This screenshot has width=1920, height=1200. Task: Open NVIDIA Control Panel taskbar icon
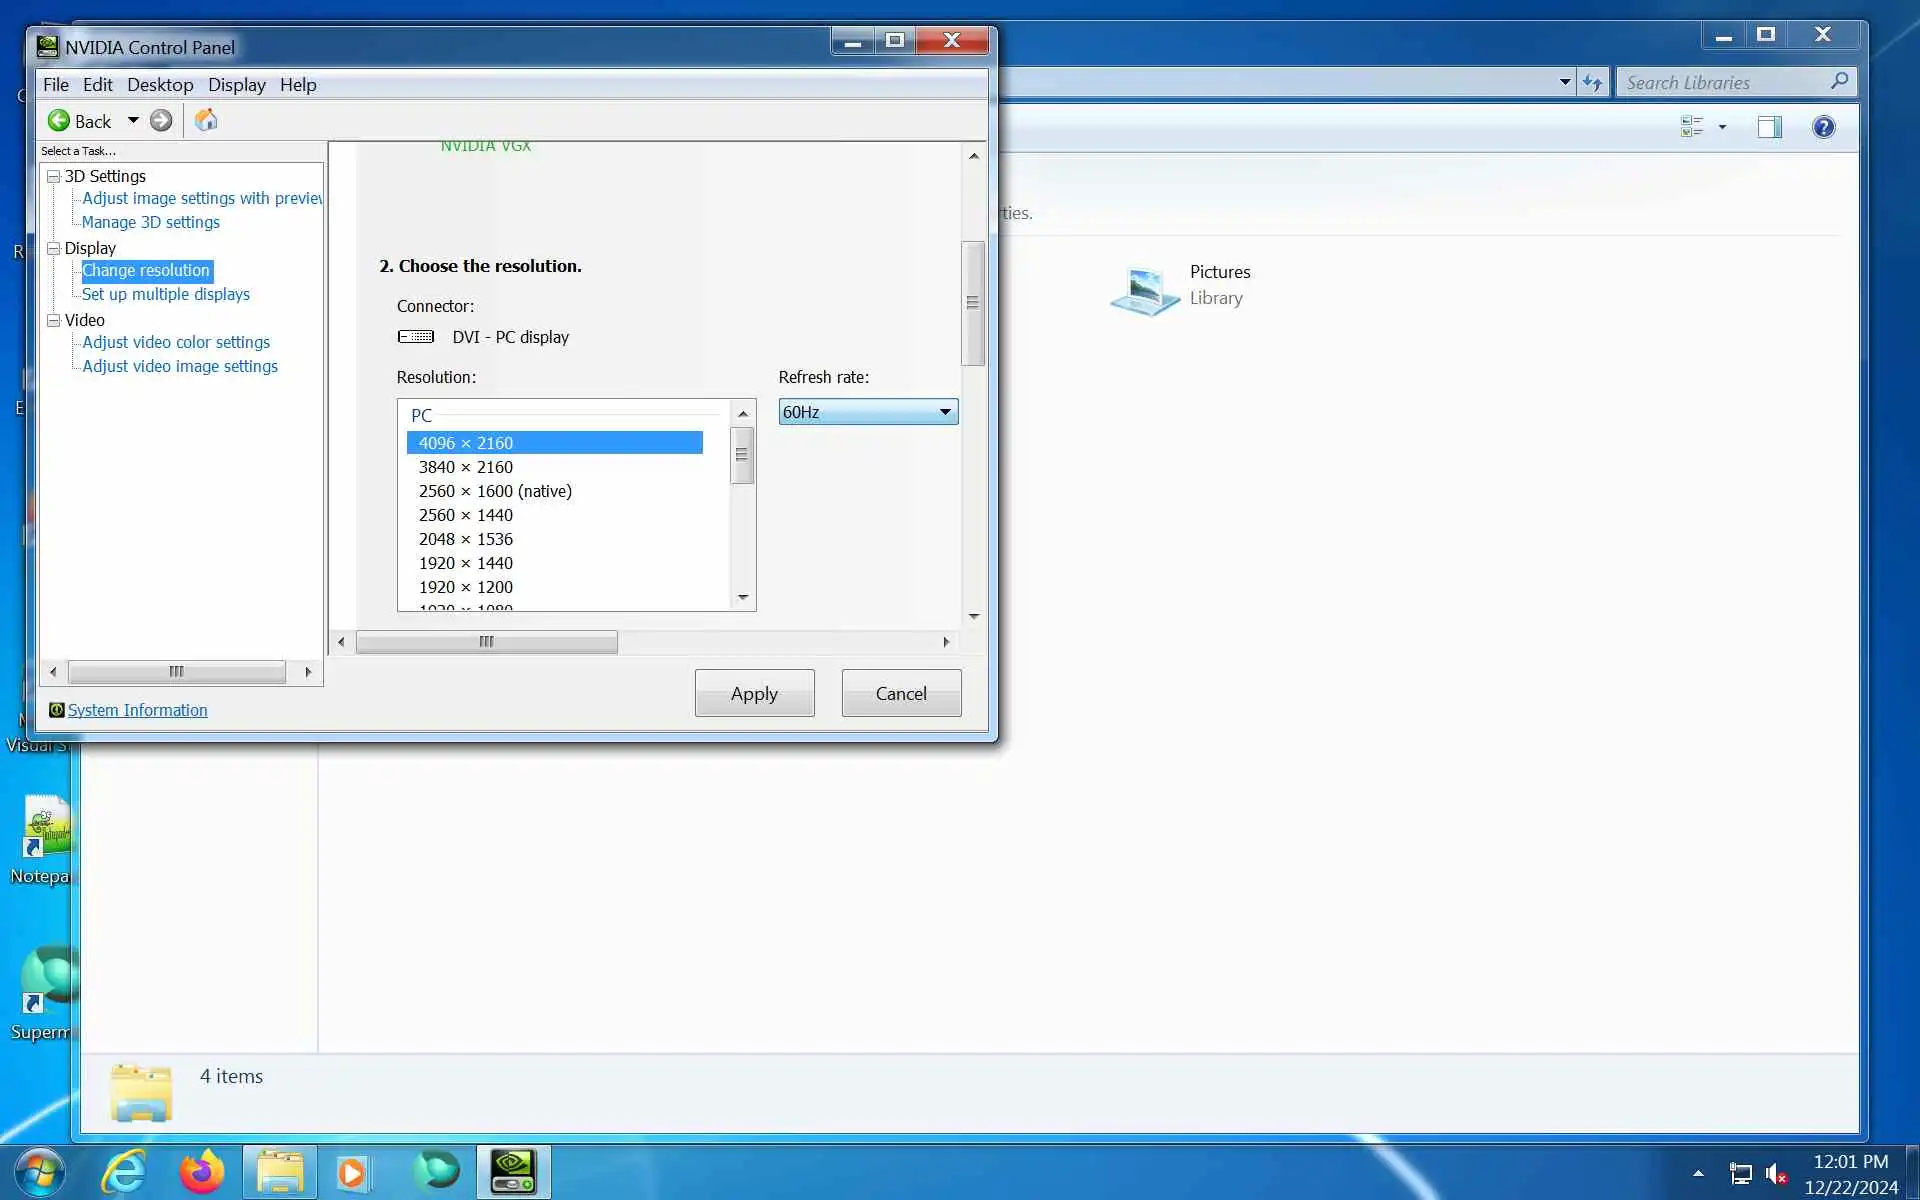pos(513,1171)
